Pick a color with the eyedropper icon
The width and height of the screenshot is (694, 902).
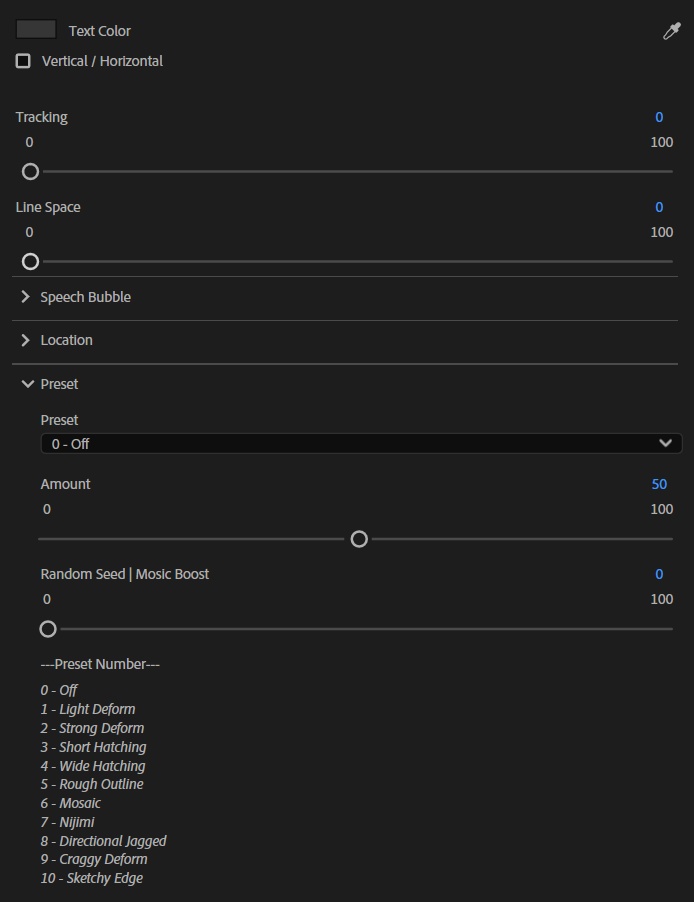coord(672,31)
